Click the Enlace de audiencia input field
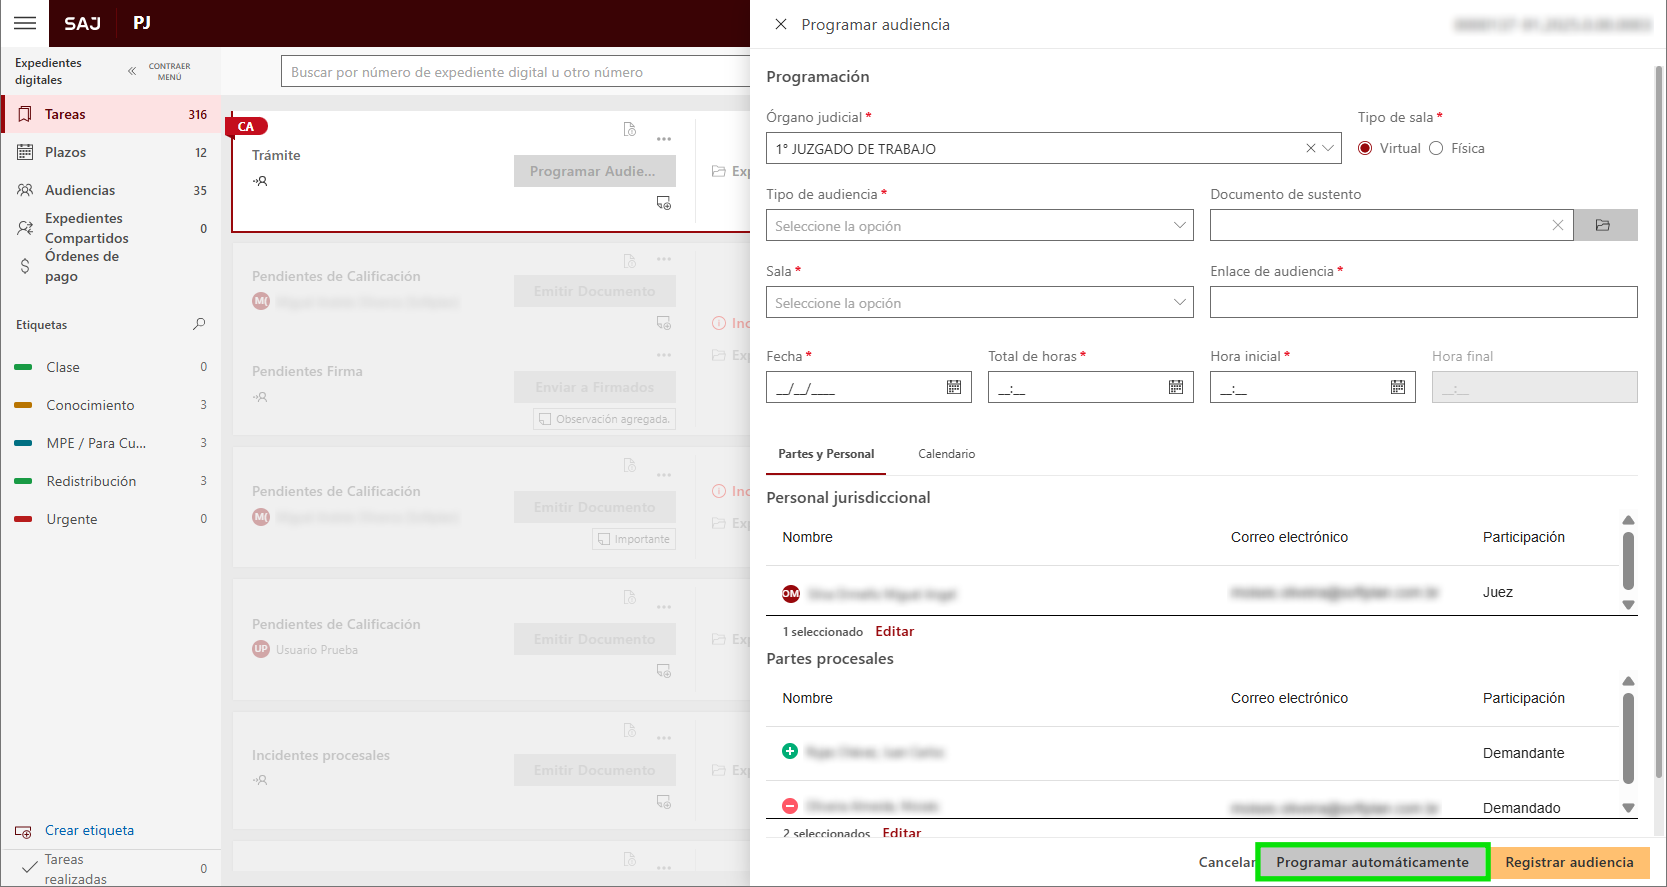1667x887 pixels. 1422,302
